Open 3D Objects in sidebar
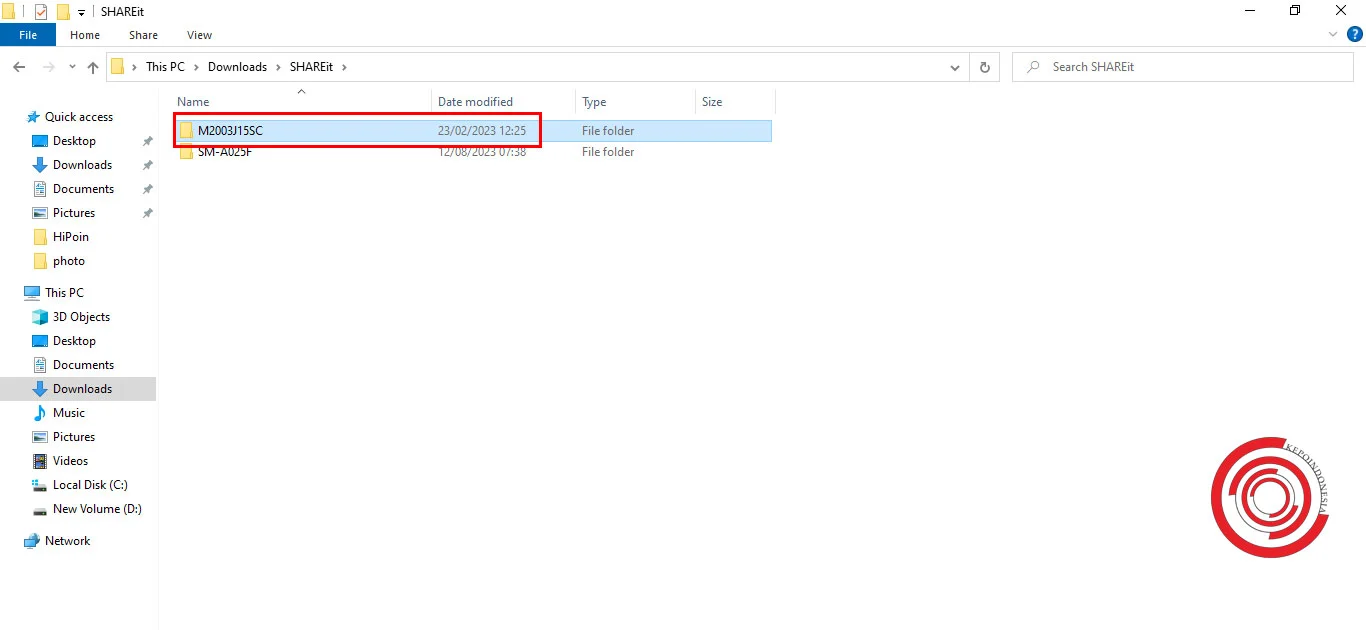 [81, 317]
